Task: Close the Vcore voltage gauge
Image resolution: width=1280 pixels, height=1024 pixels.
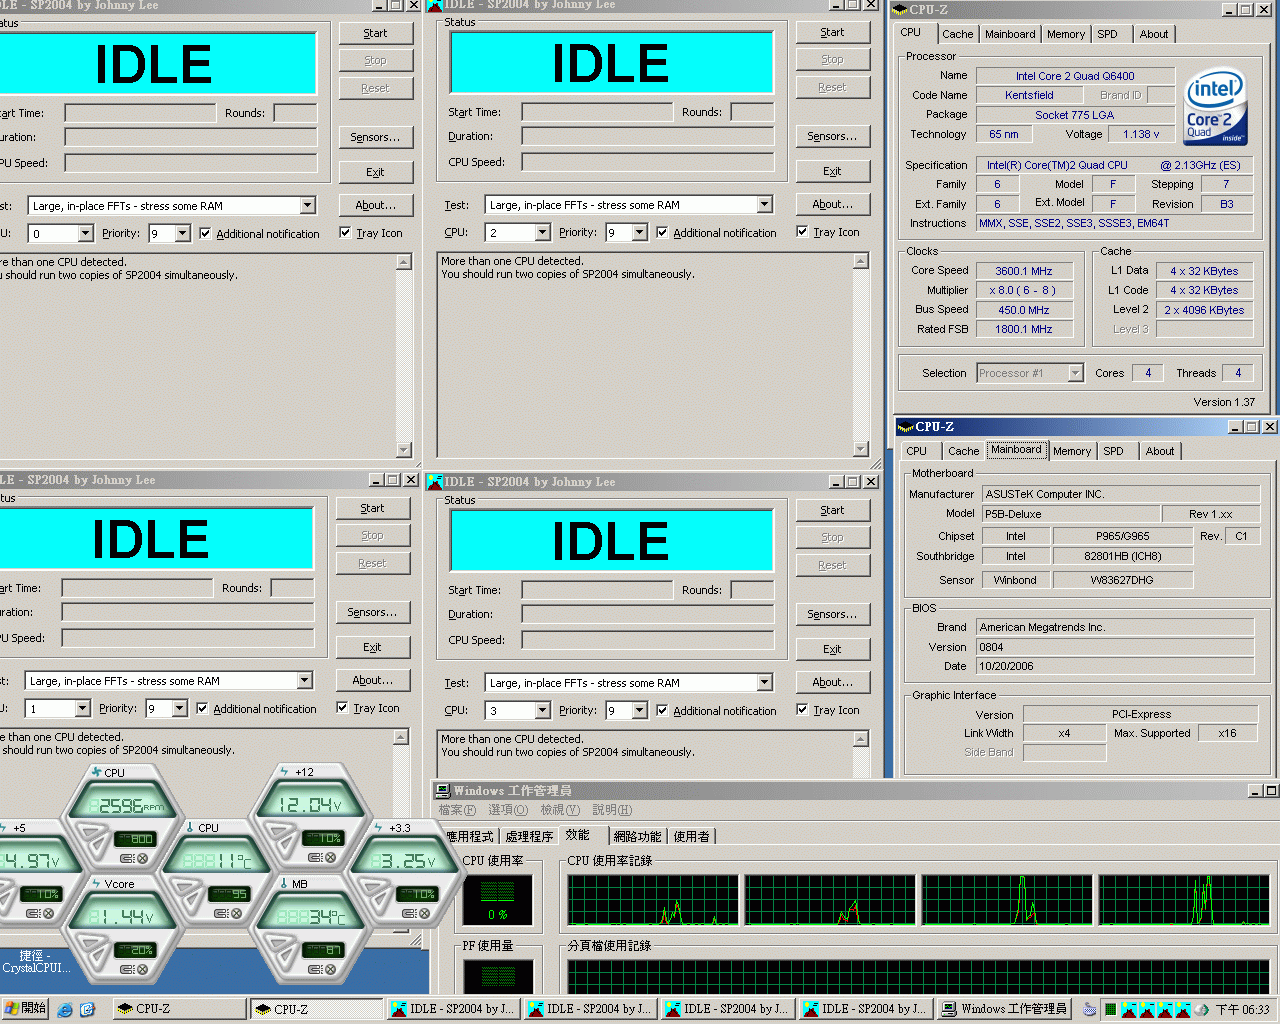Action: (142, 969)
